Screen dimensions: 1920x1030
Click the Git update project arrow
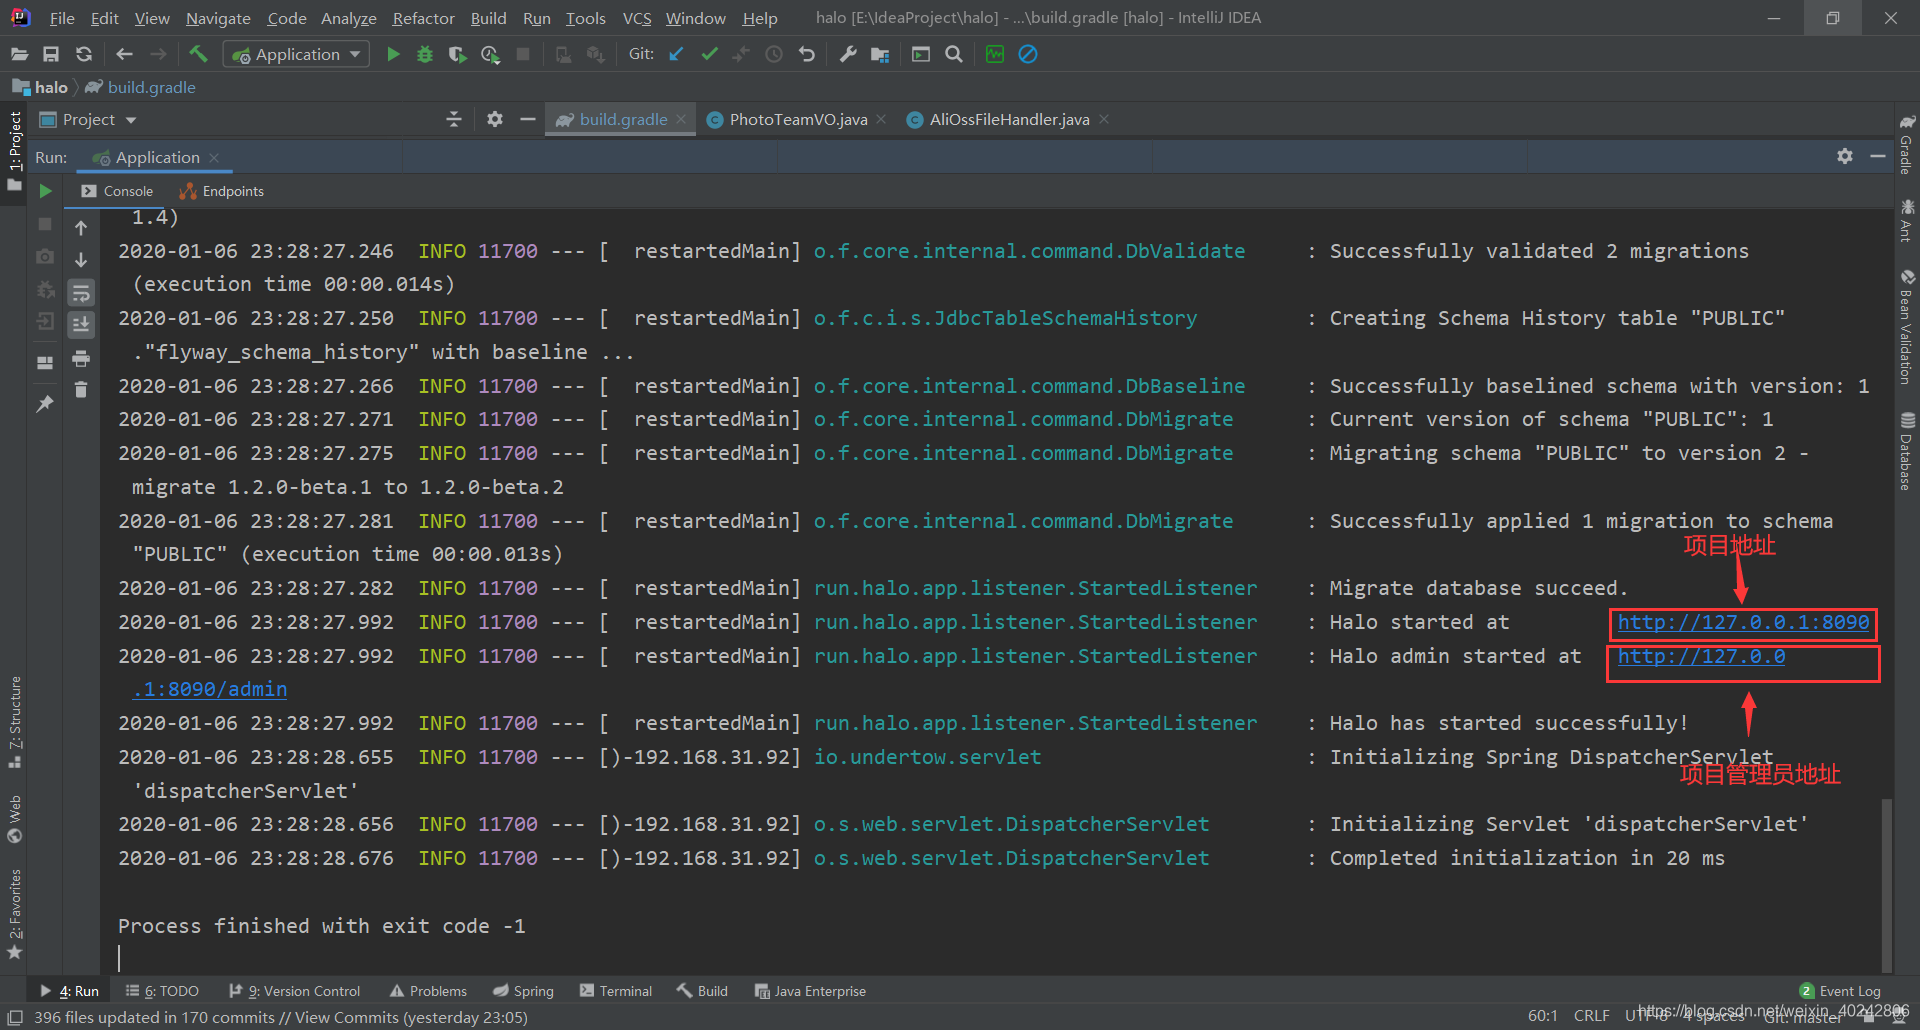[676, 54]
